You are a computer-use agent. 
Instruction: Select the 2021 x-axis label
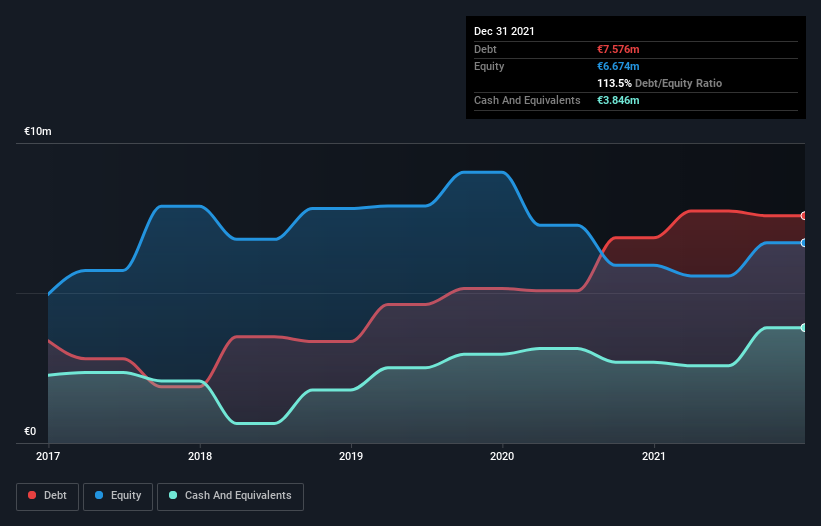point(654,456)
